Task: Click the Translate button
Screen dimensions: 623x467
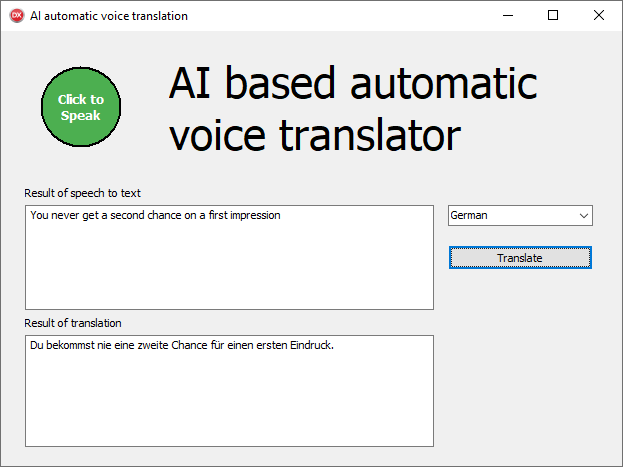Action: point(519,258)
